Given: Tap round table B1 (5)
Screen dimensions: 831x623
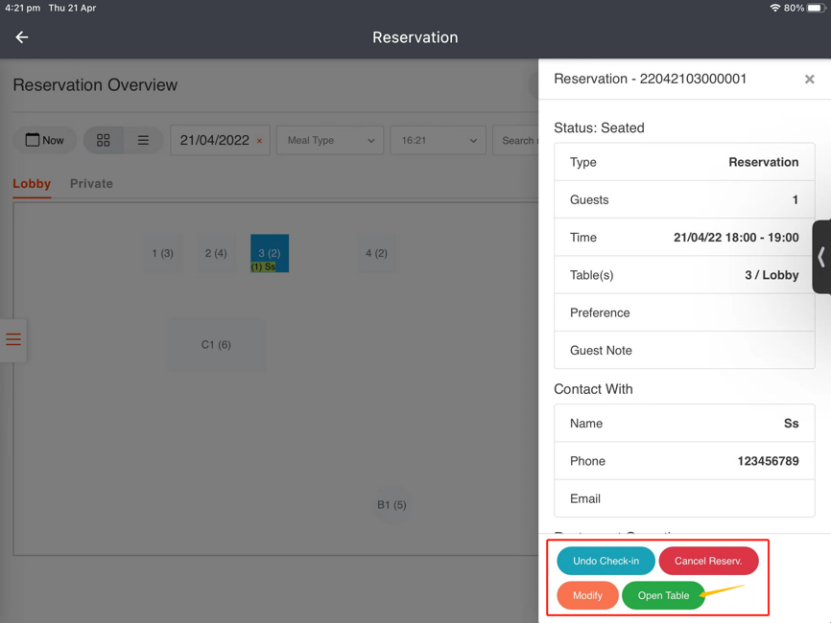Looking at the screenshot, I should click(x=391, y=505).
